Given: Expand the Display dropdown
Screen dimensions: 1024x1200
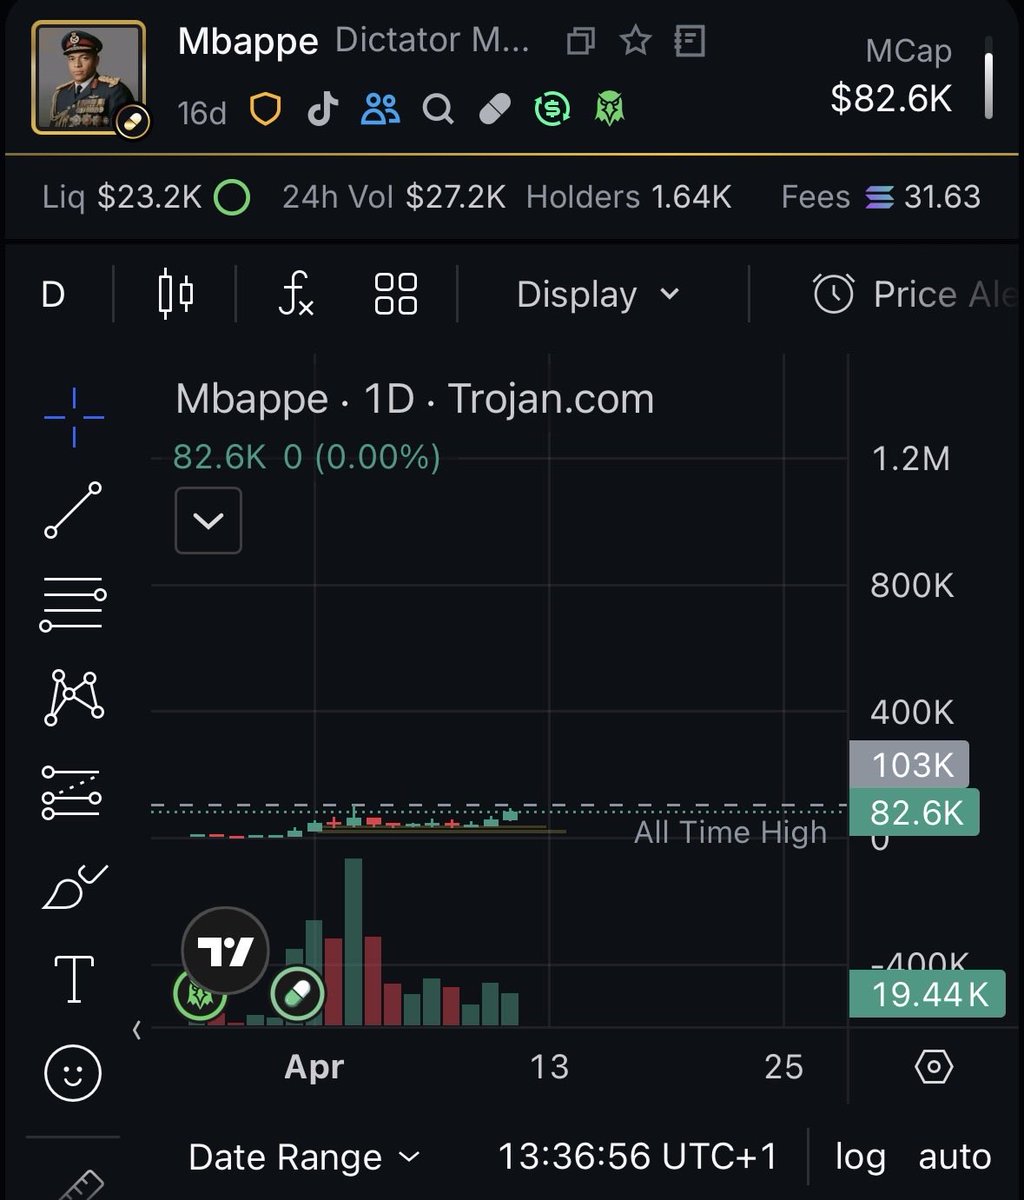Looking at the screenshot, I should click(x=598, y=295).
